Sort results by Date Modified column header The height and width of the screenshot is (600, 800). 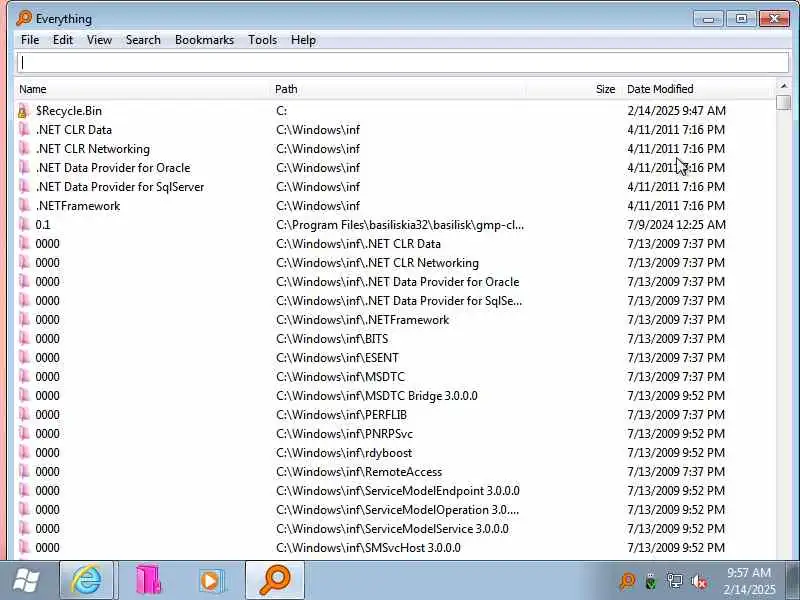click(x=699, y=89)
